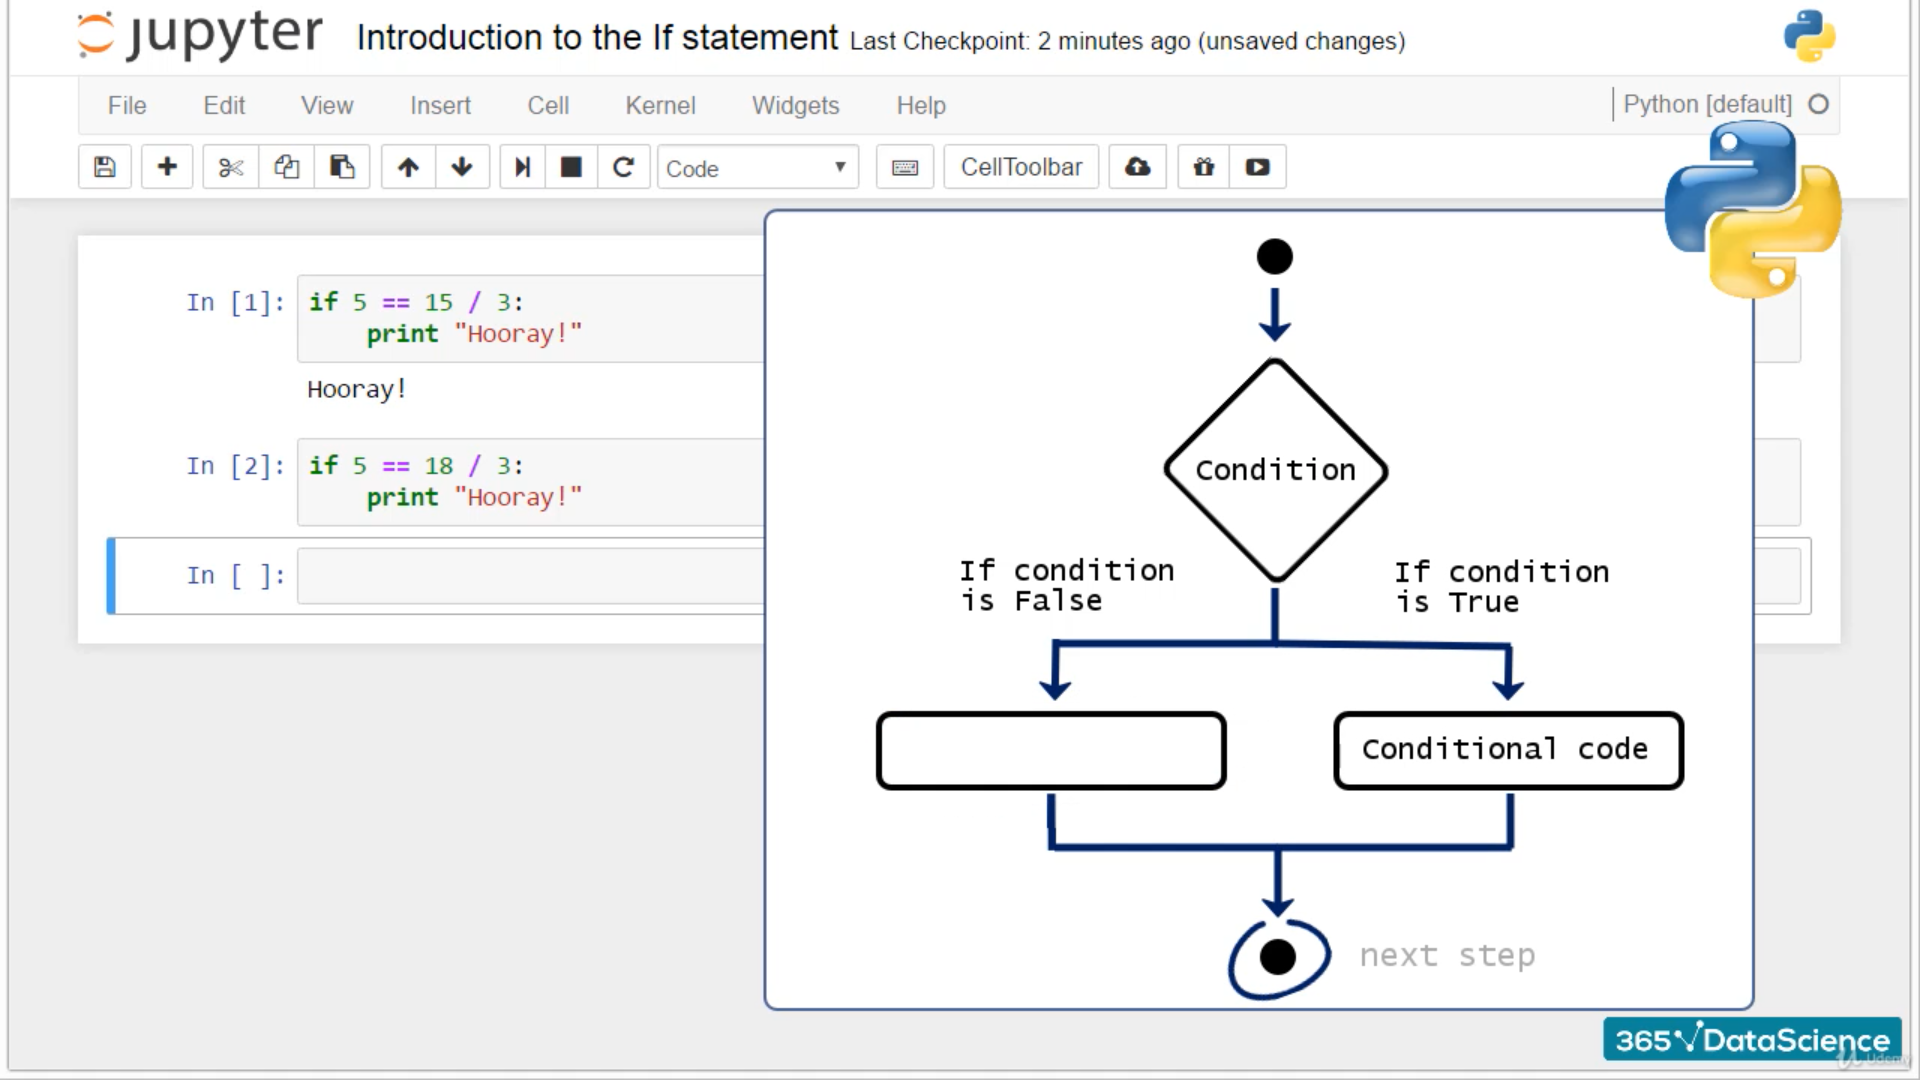This screenshot has height=1080, width=1920.
Task: Restart kernel circular arrow icon
Action: 623,167
